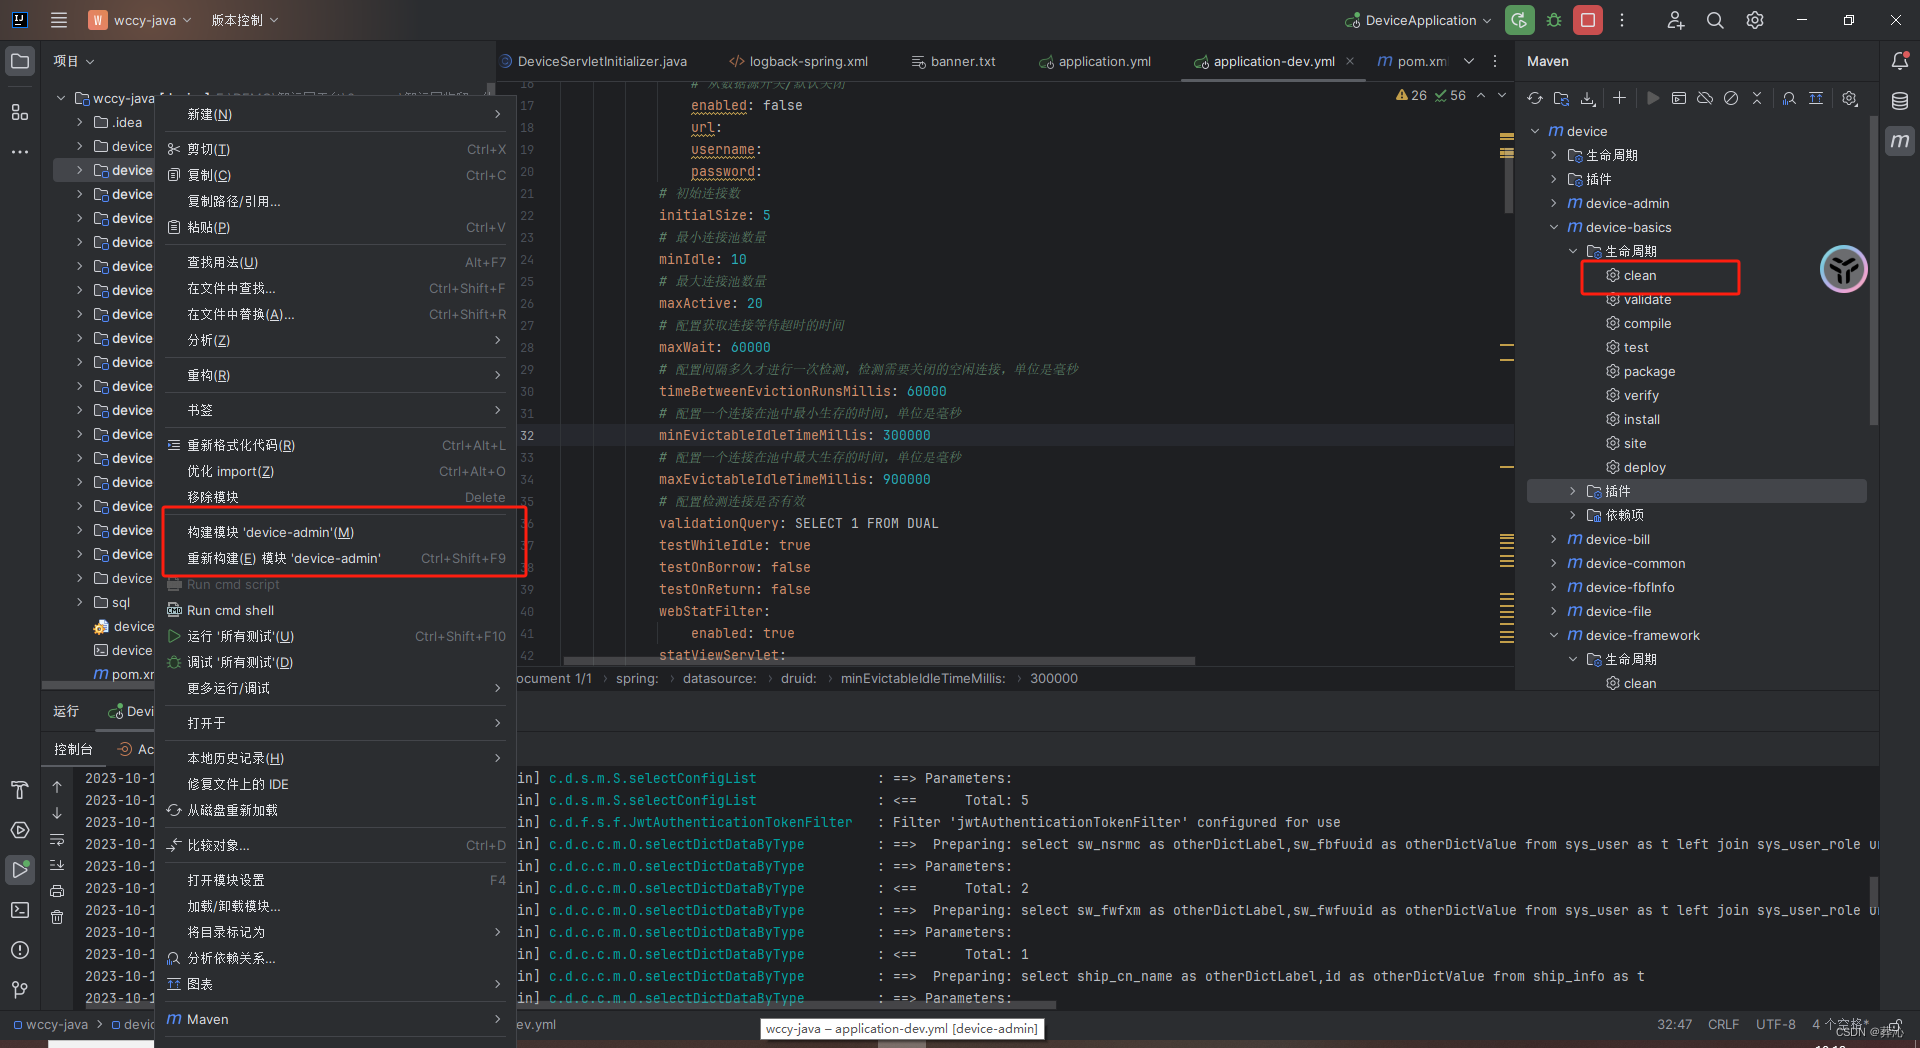Click the Rerun DeviceApplication green icon
The width and height of the screenshot is (1920, 1048).
pyautogui.click(x=1520, y=20)
